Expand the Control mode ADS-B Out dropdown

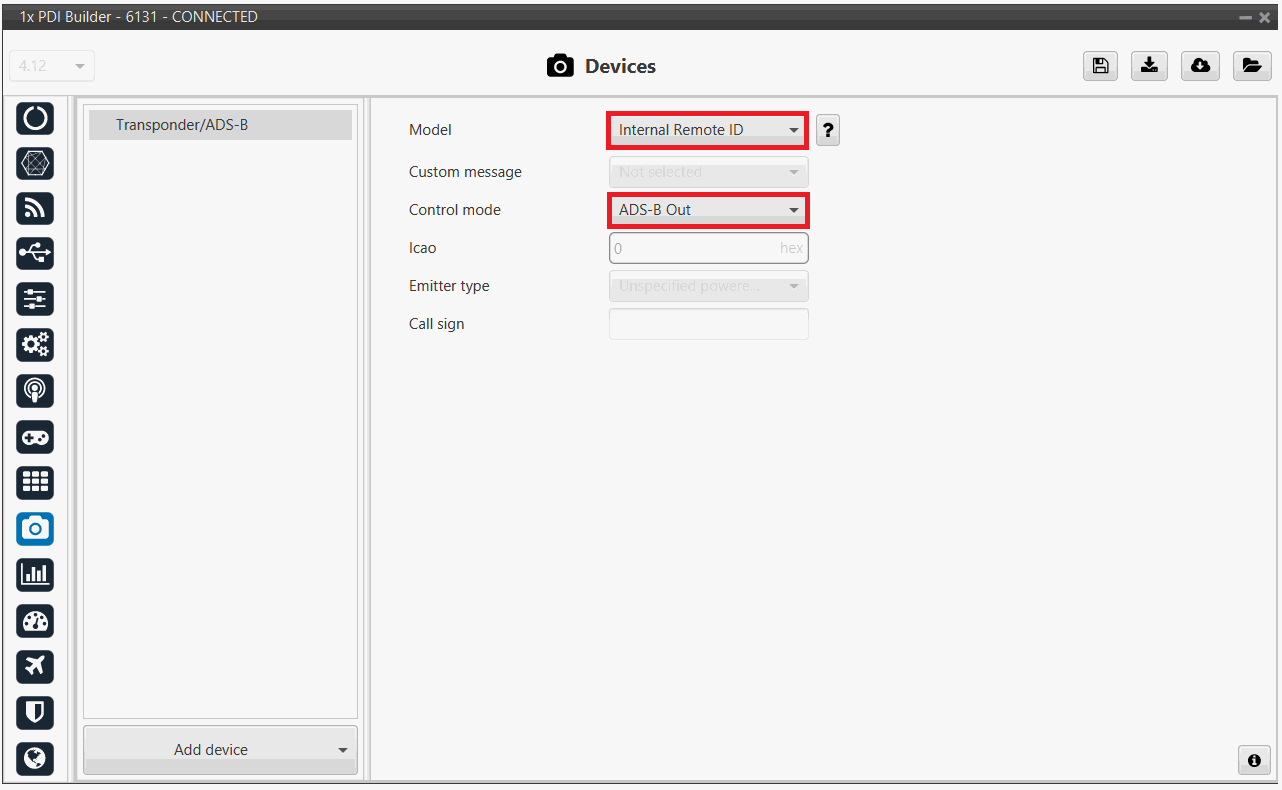coord(708,210)
